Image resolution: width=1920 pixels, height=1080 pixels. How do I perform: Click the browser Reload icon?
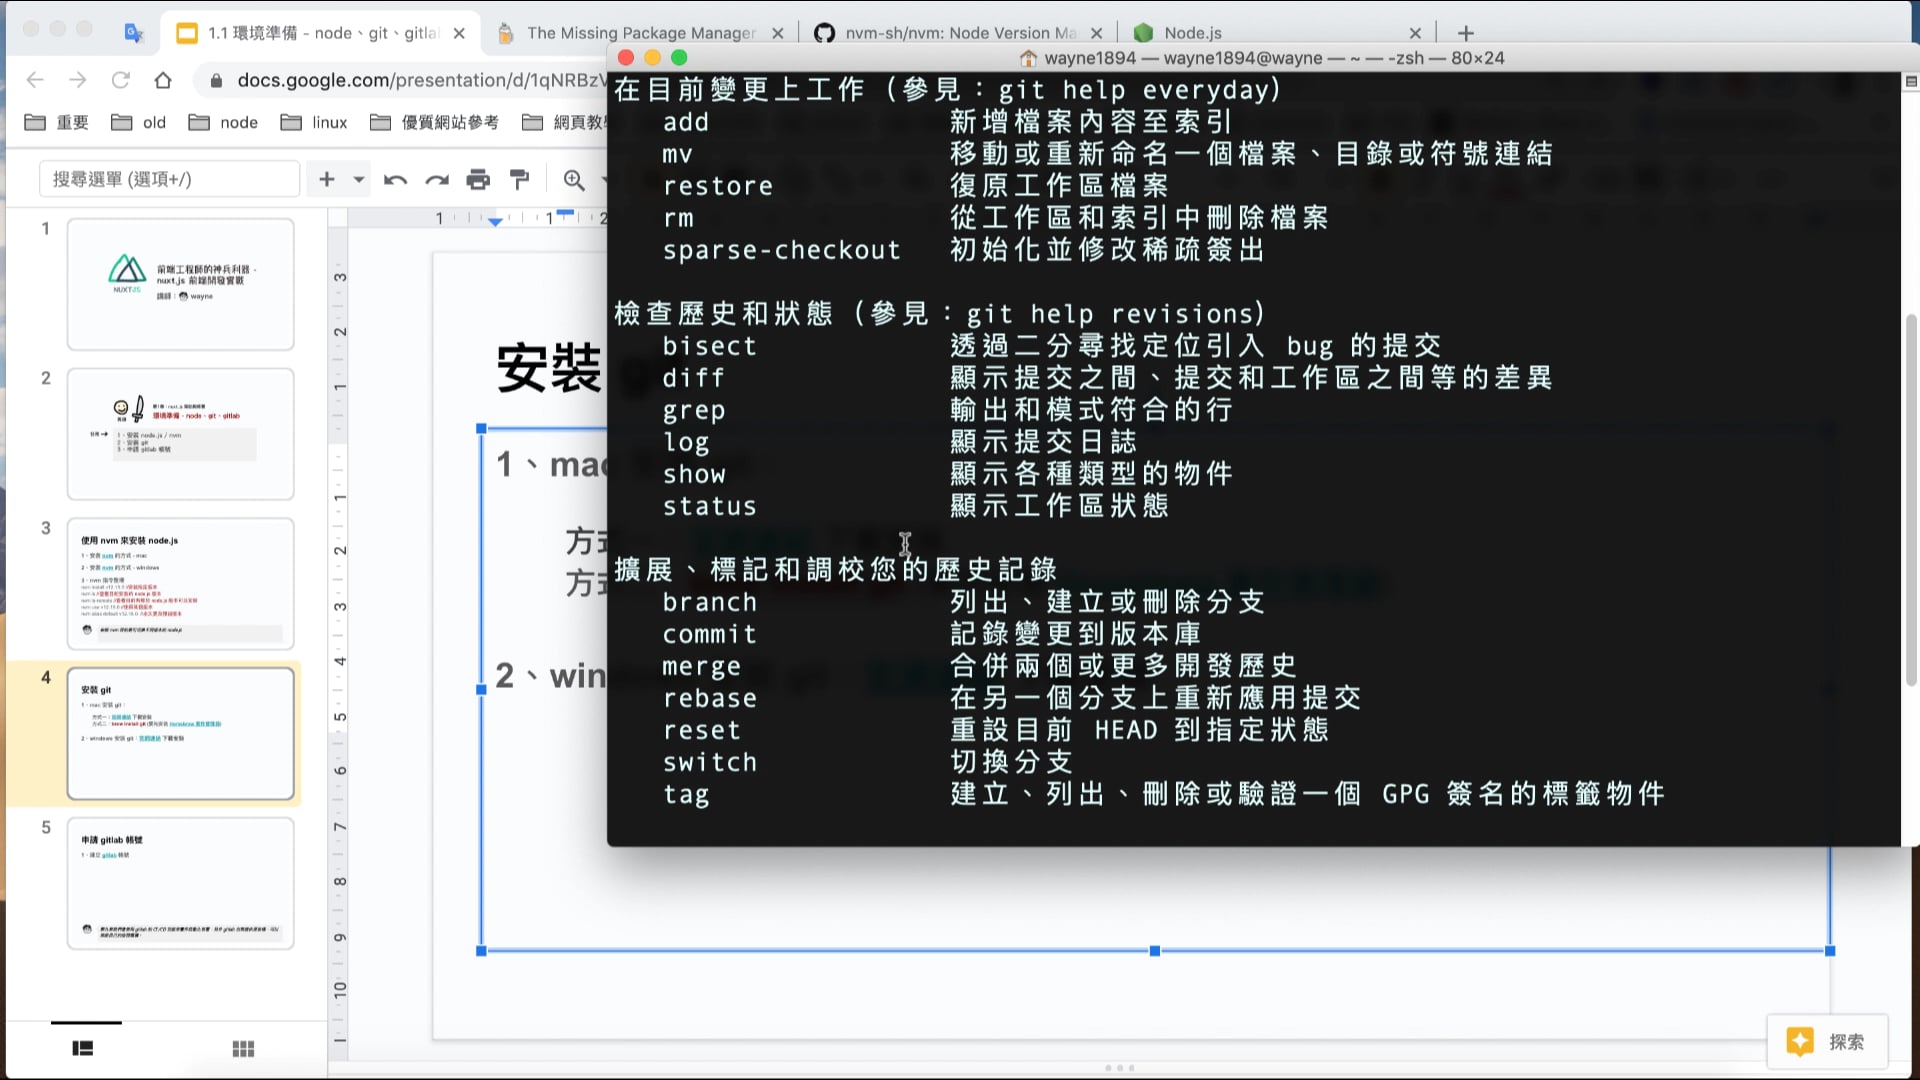(122, 80)
